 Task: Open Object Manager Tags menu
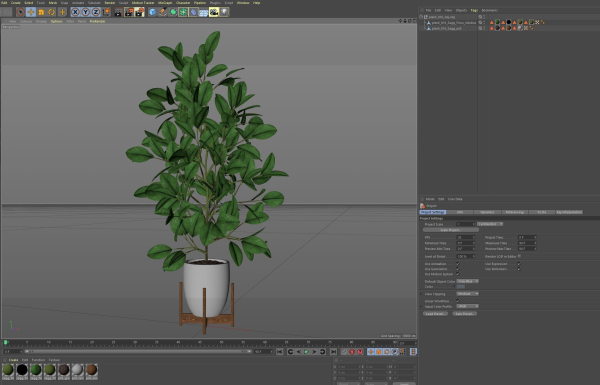(474, 10)
